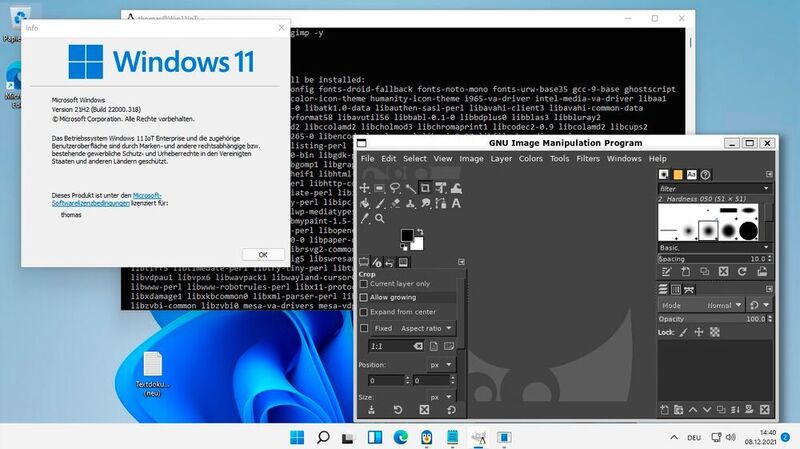The height and width of the screenshot is (449, 800).
Task: Reset Crop tool options to defaults
Action: point(451,410)
